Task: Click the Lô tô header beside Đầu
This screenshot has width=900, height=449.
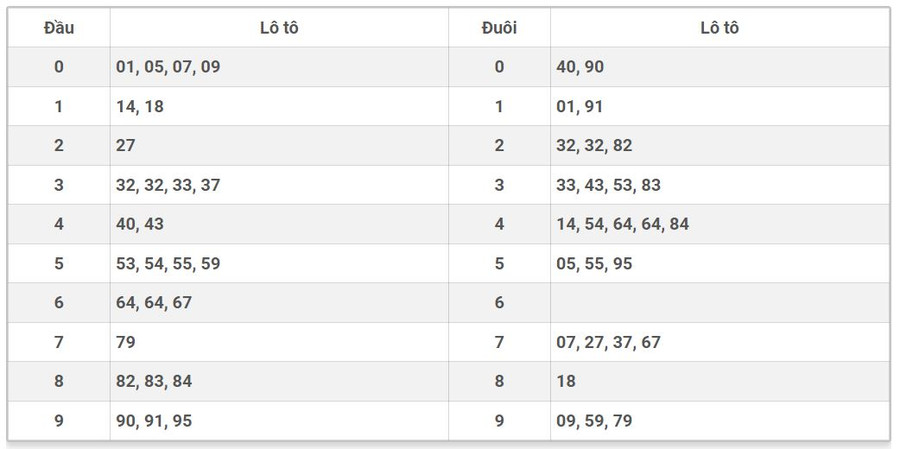Action: [279, 28]
